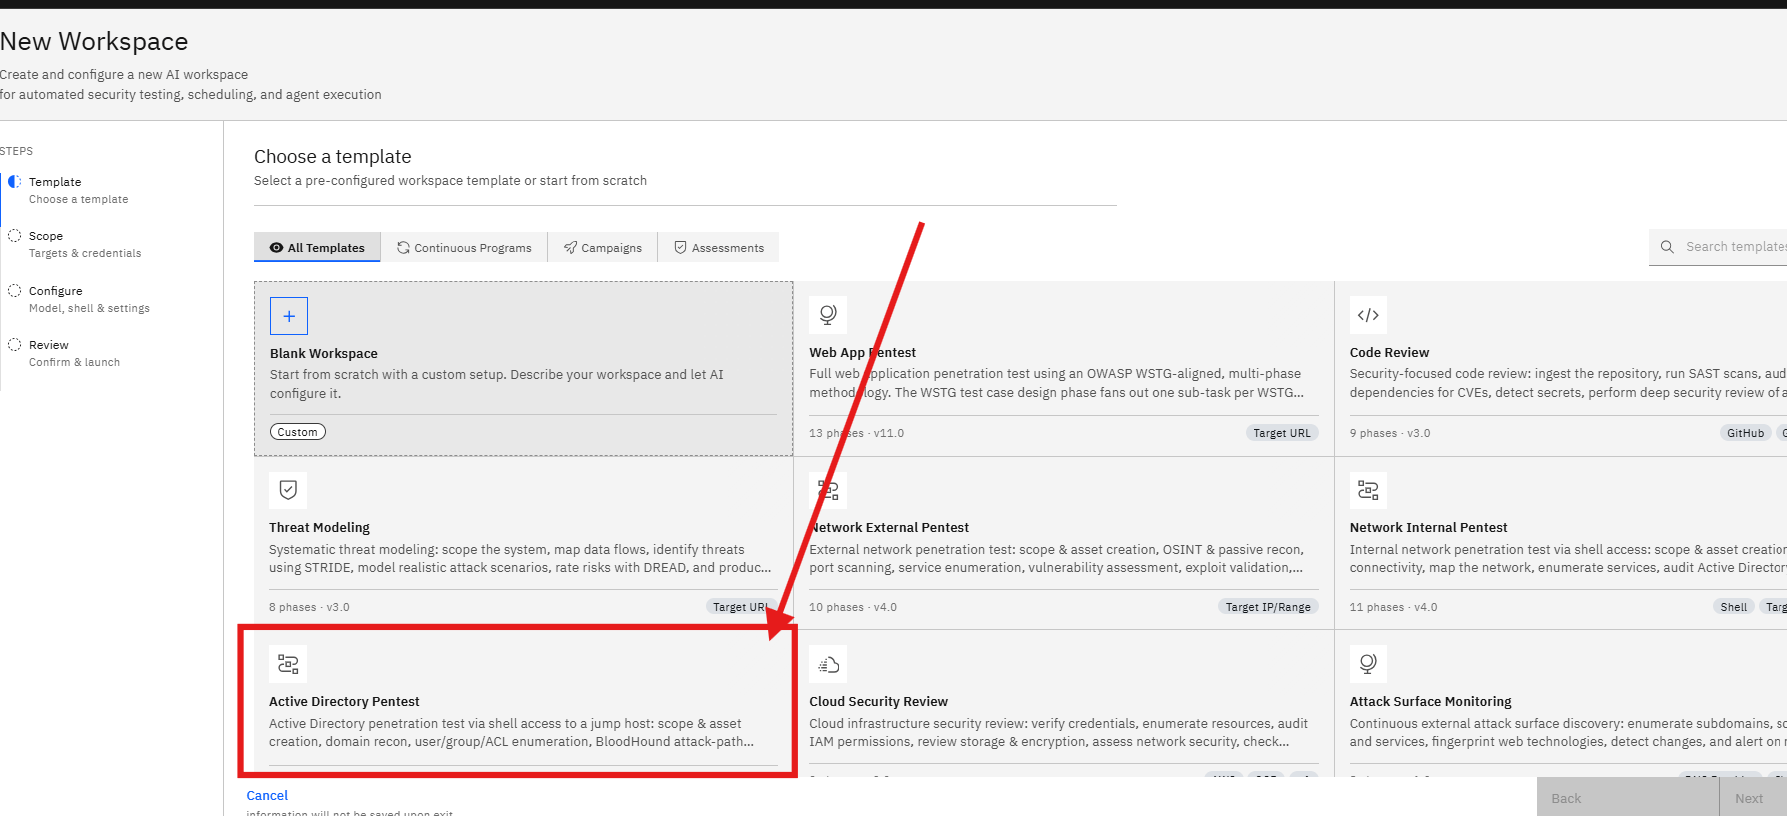Click the Network Internal Pentest icon
The height and width of the screenshot is (816, 1787).
[x=1368, y=490]
